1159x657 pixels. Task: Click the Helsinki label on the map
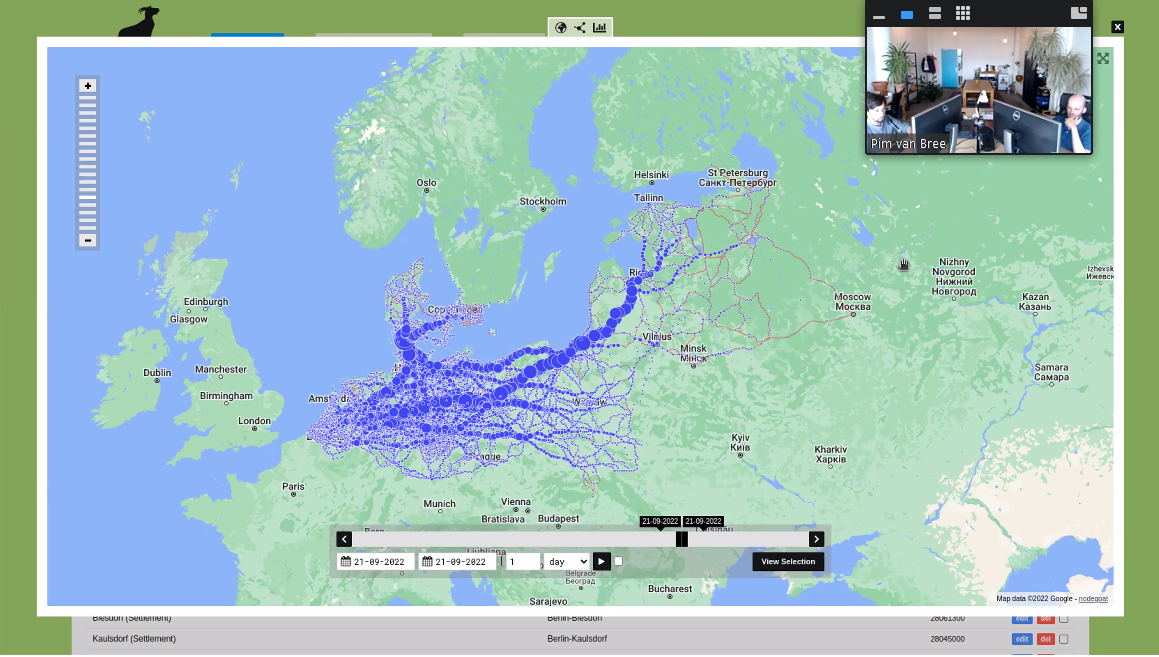651,174
